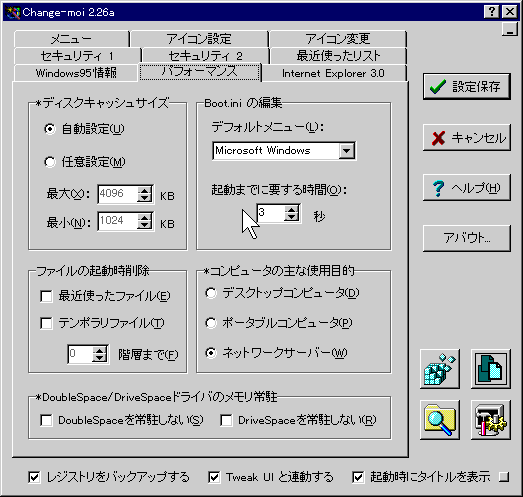Switch to the セキュリティ 1 tab
Screen dimensions: 523x497
pyautogui.click(x=78, y=56)
